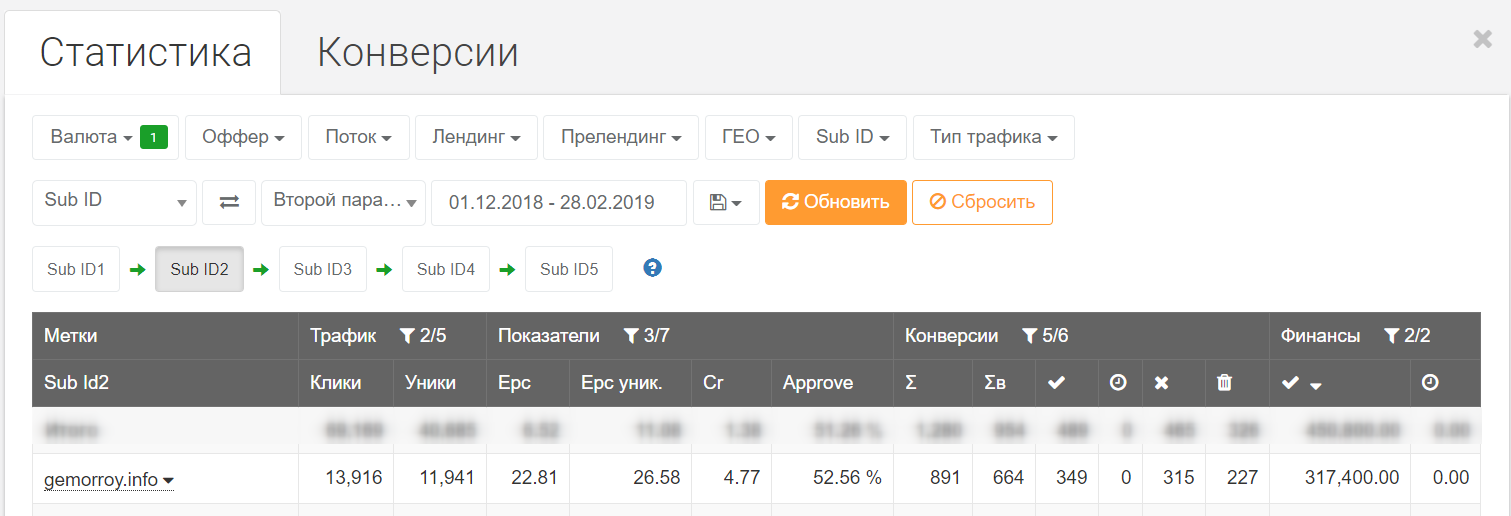Expand the Оффер filter dropdown
The image size is (1511, 516).
click(x=243, y=137)
